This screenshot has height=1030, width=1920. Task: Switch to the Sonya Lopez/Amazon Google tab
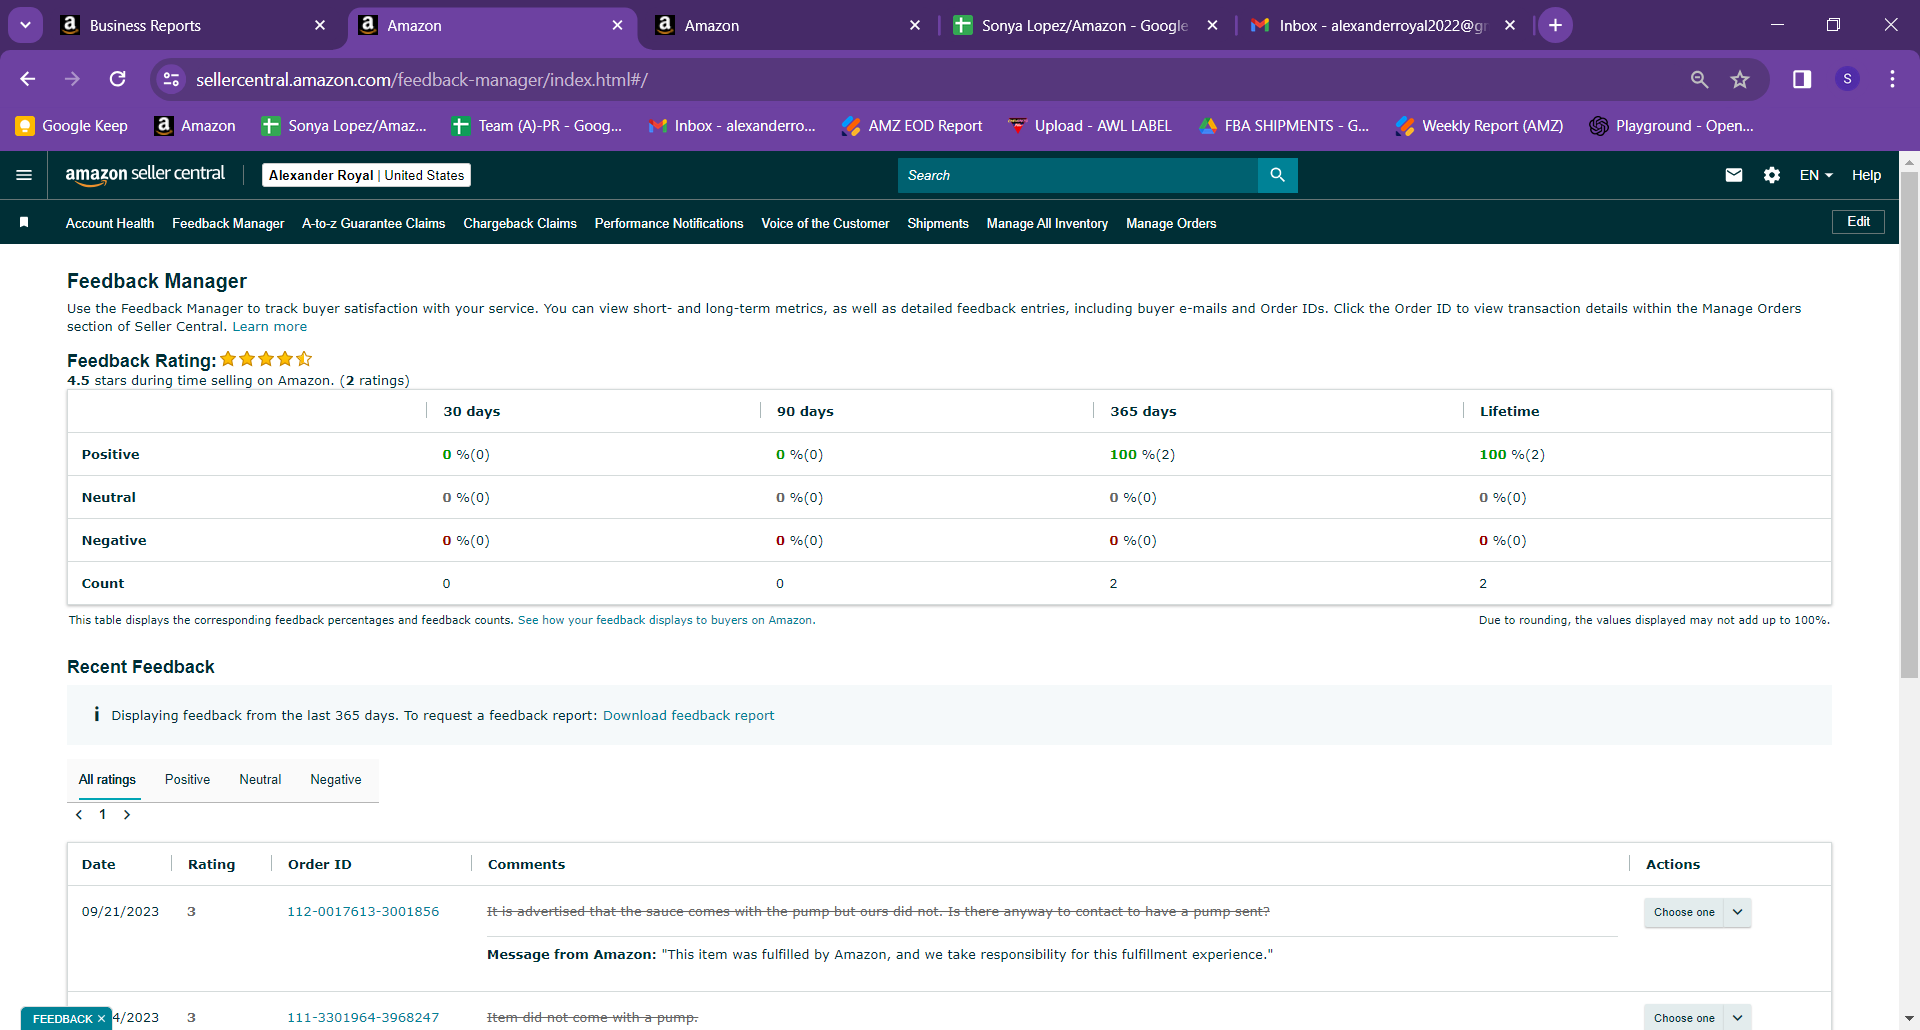click(x=1084, y=25)
